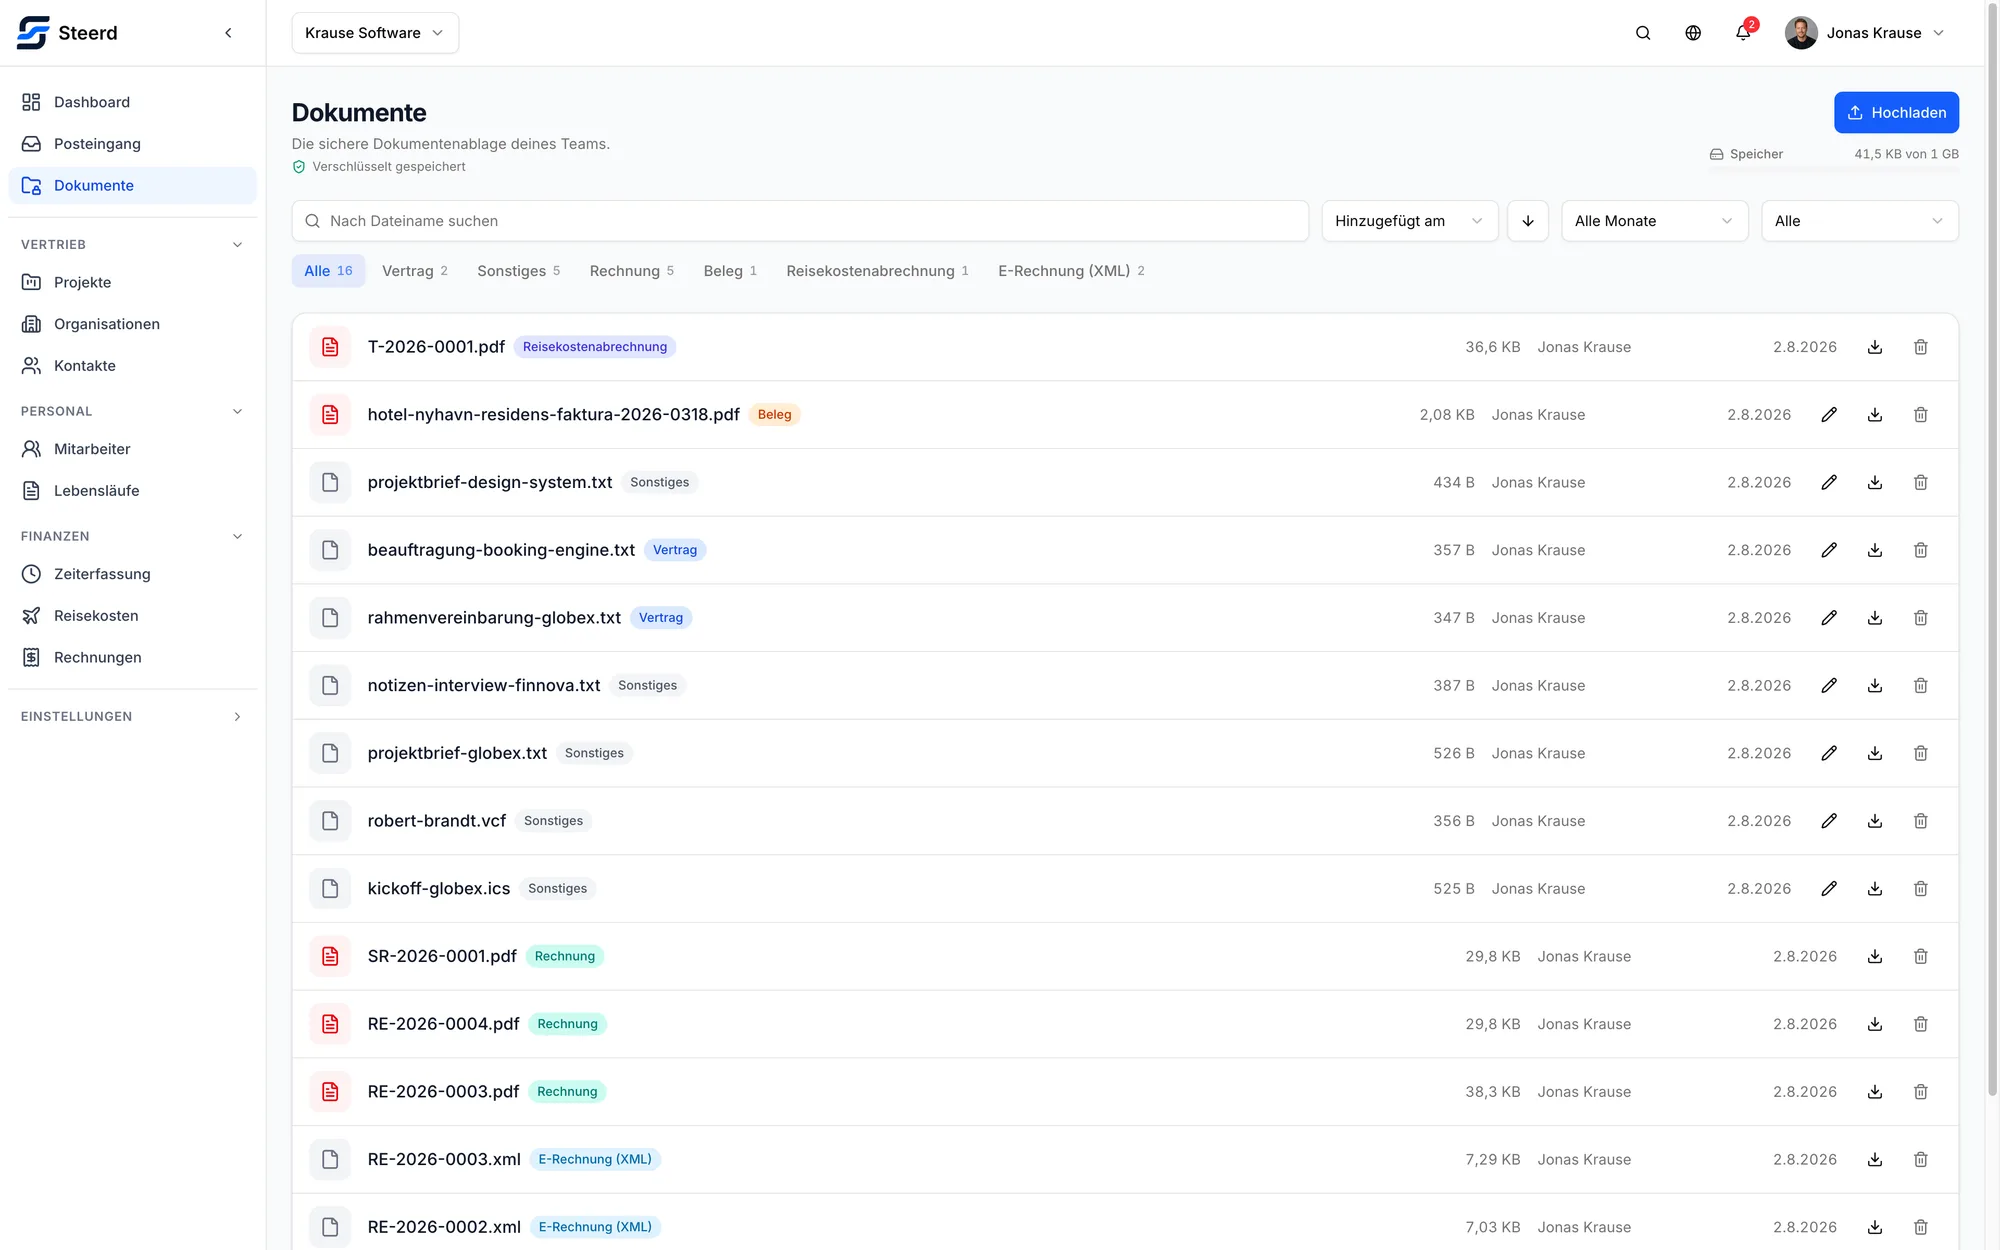Delete RE-2026-0003.xml
The width and height of the screenshot is (2000, 1250).
pyautogui.click(x=1921, y=1159)
